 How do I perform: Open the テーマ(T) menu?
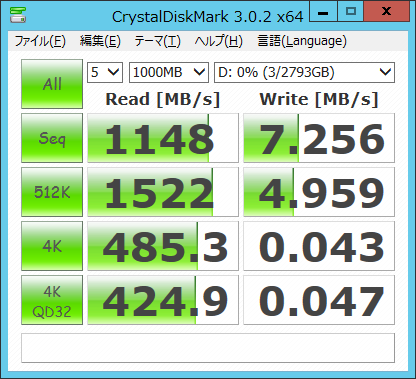157,41
